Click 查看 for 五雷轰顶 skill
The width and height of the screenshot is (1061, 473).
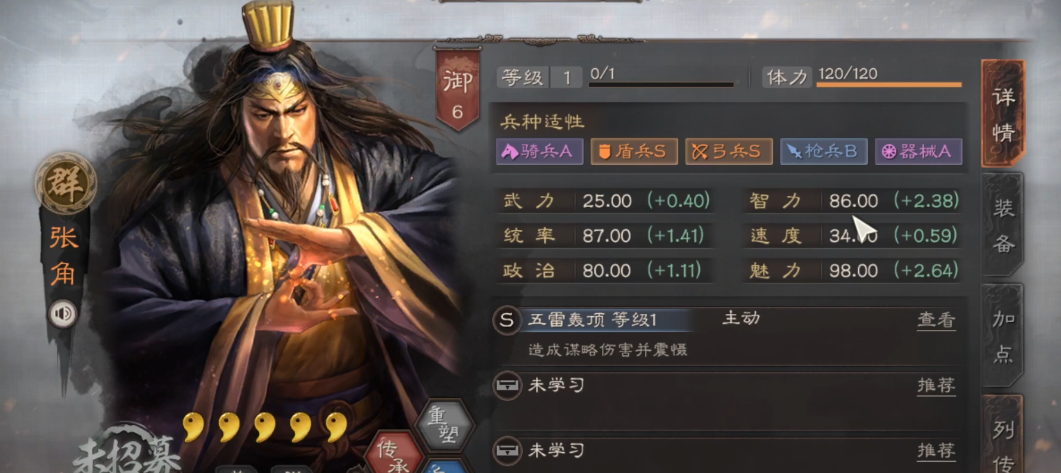[x=936, y=321]
